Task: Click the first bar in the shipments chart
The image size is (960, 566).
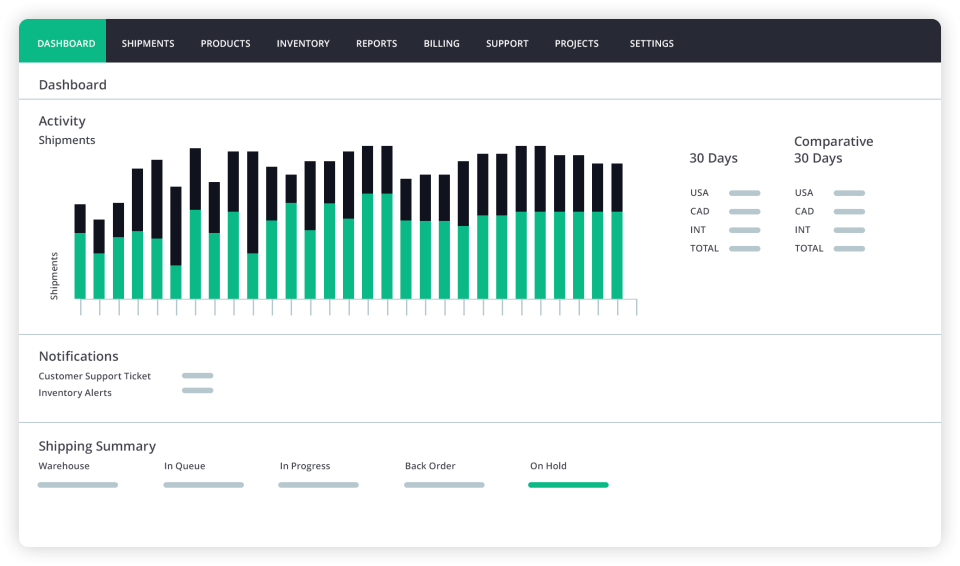Action: coord(80,251)
